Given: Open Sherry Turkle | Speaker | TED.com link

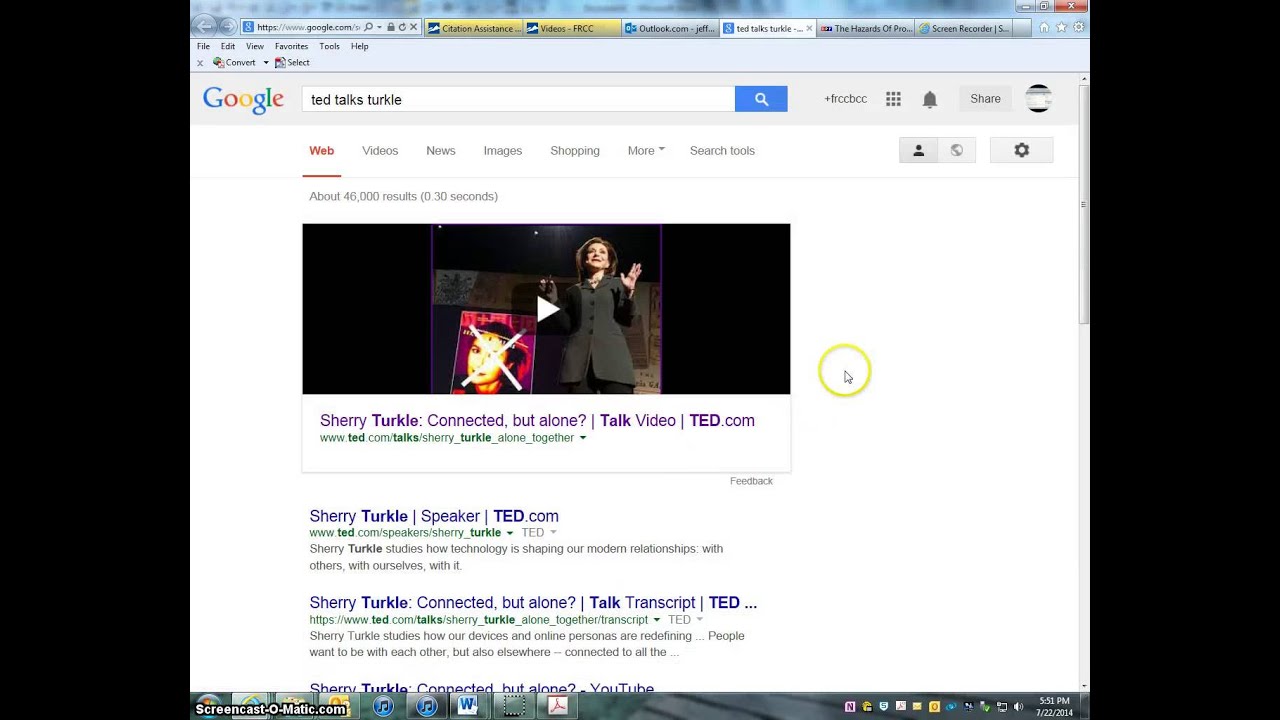Looking at the screenshot, I should pyautogui.click(x=434, y=516).
